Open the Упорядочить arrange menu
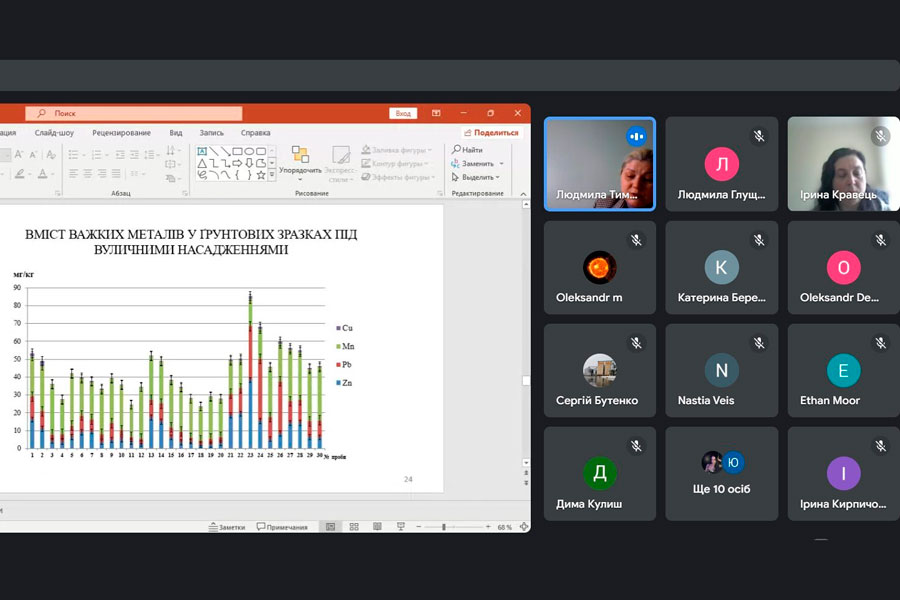The height and width of the screenshot is (600, 900). [300, 162]
